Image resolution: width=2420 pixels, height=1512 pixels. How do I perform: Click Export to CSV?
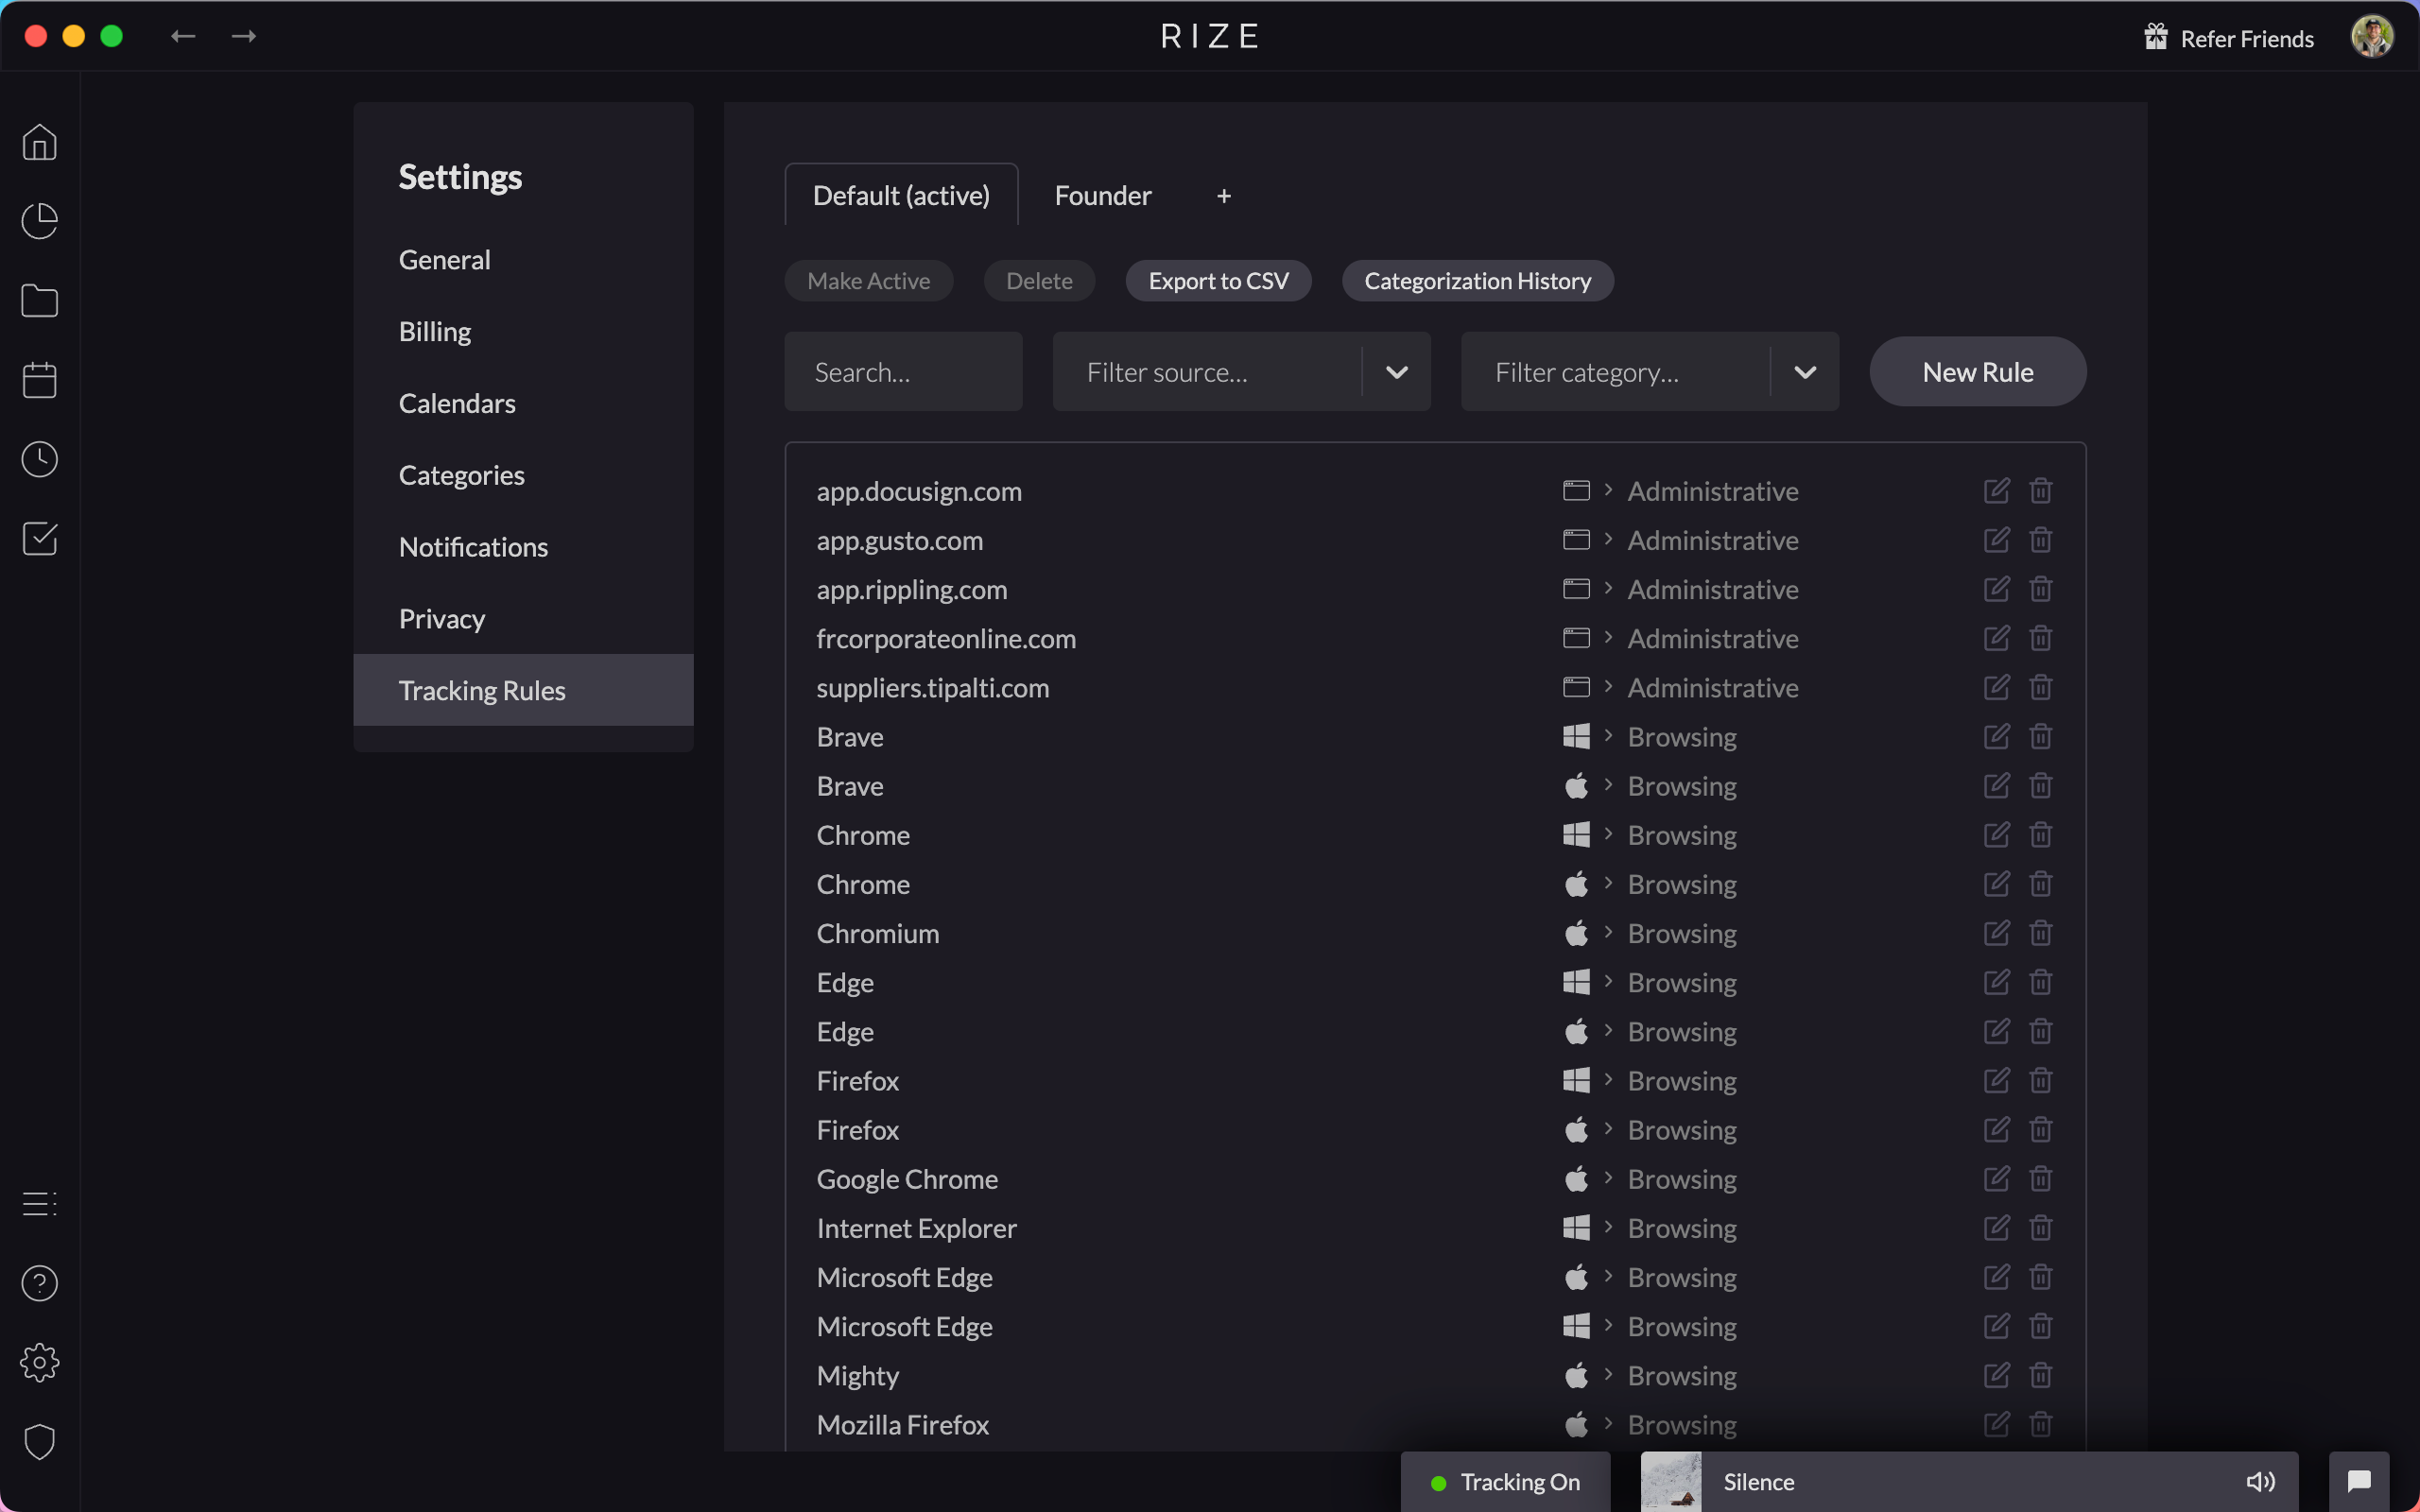click(x=1218, y=281)
